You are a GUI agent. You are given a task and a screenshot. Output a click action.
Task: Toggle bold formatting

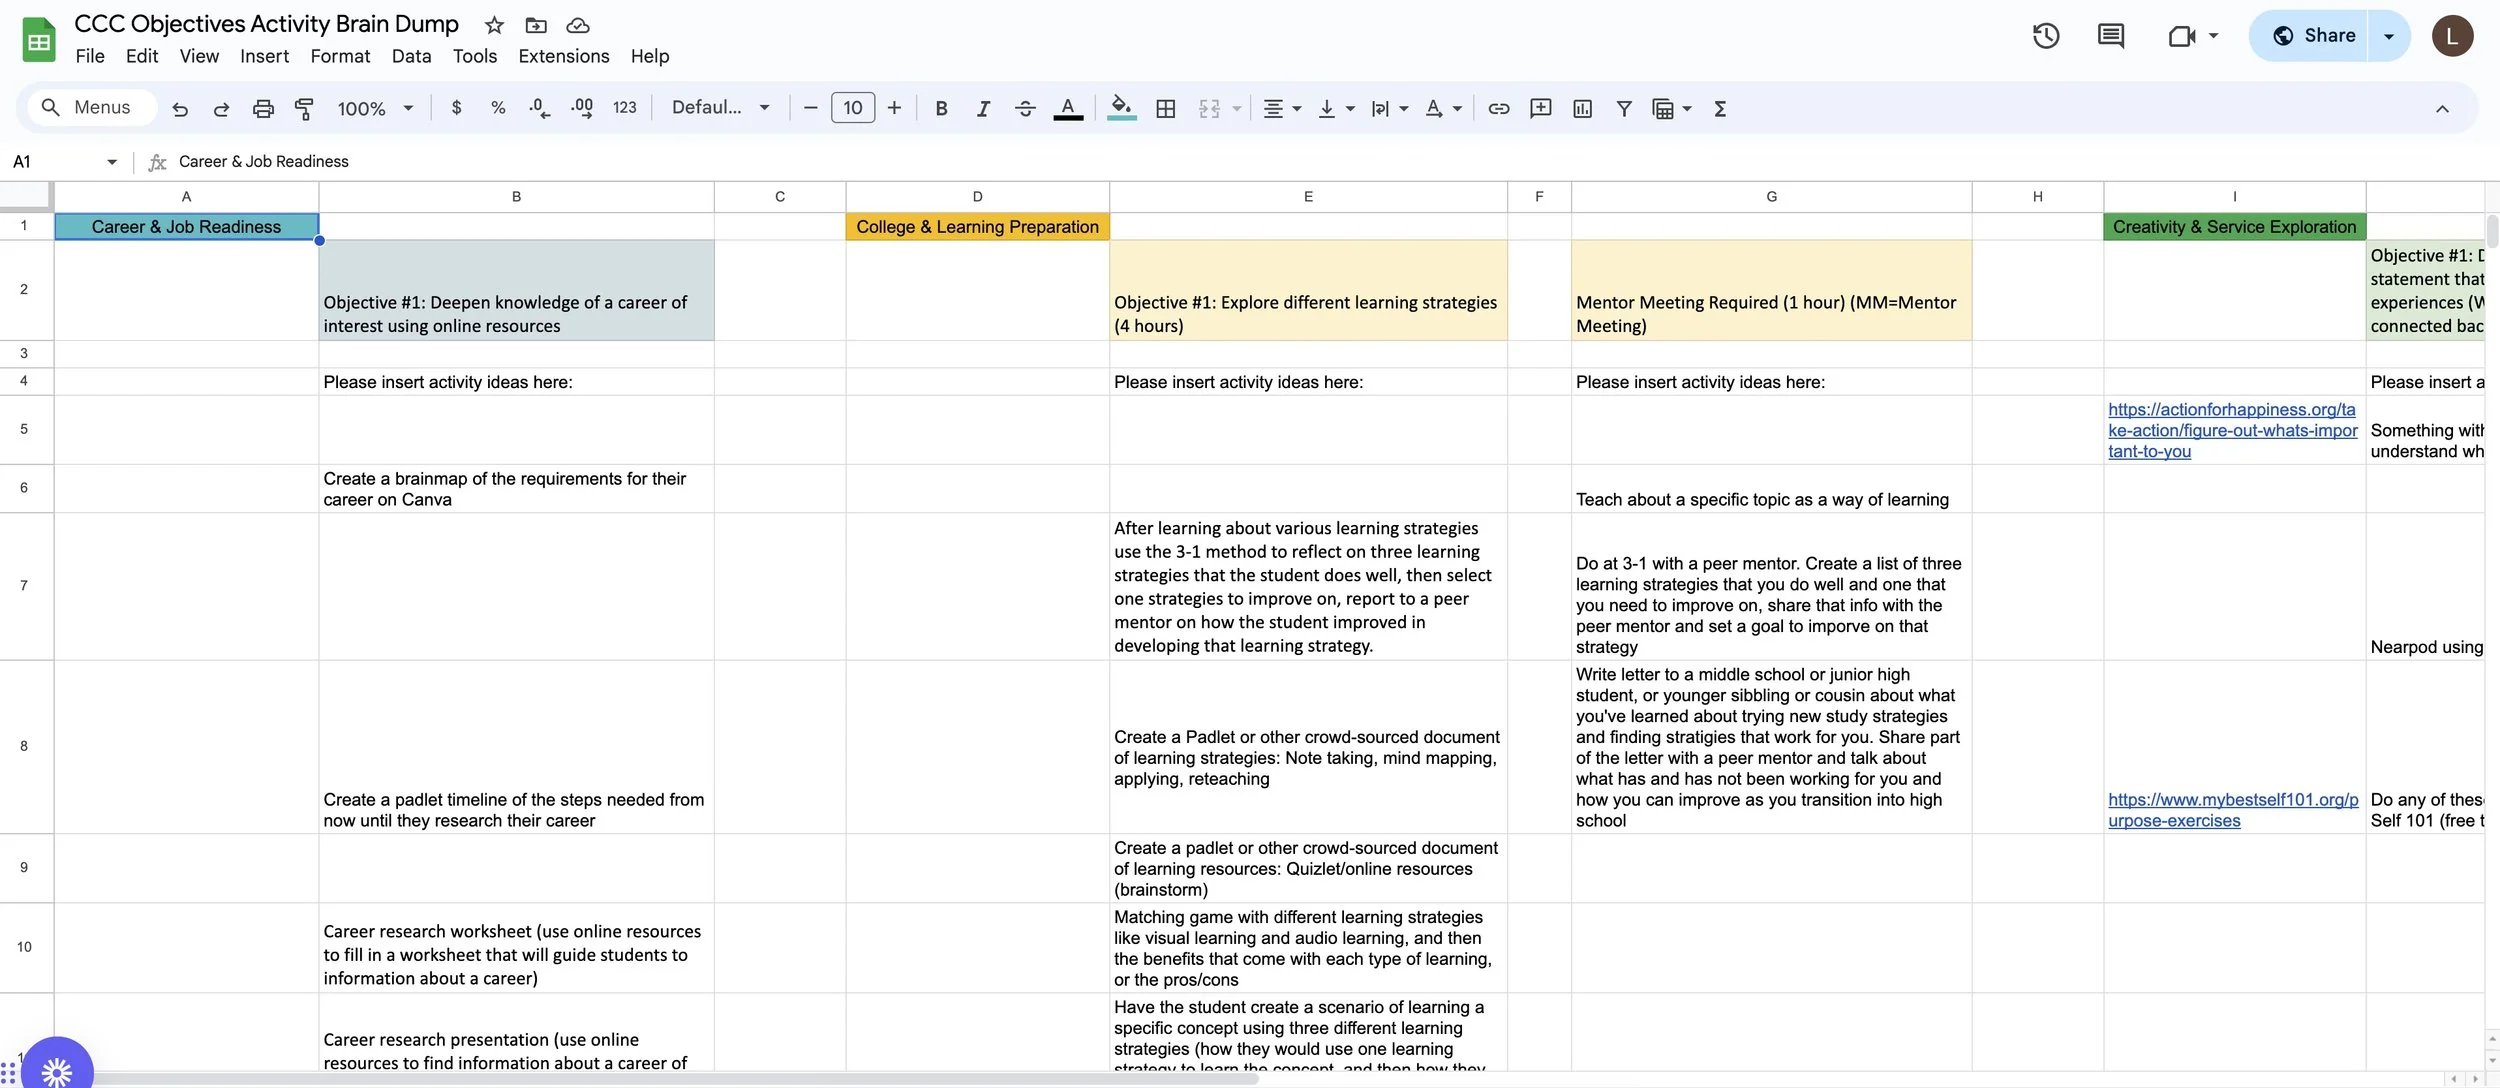(x=941, y=108)
